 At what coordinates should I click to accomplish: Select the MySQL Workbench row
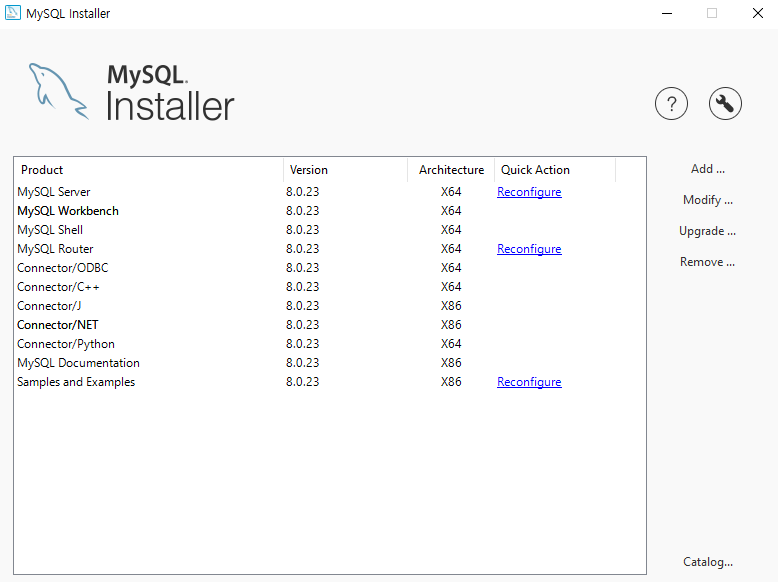330,211
